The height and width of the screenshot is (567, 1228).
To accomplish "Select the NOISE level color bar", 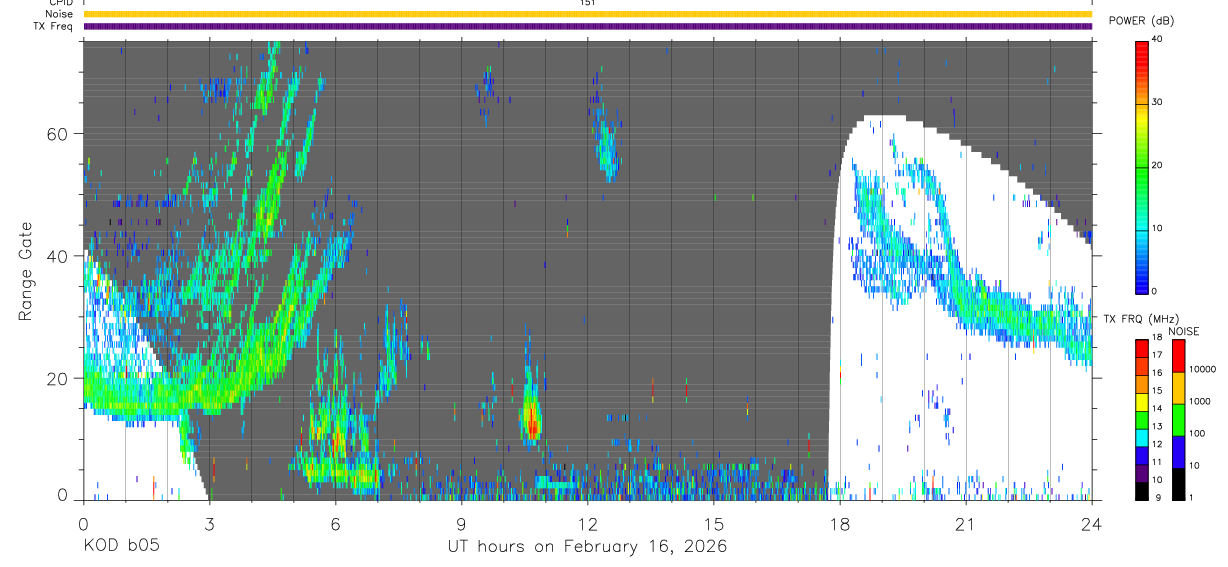I will tap(1177, 420).
